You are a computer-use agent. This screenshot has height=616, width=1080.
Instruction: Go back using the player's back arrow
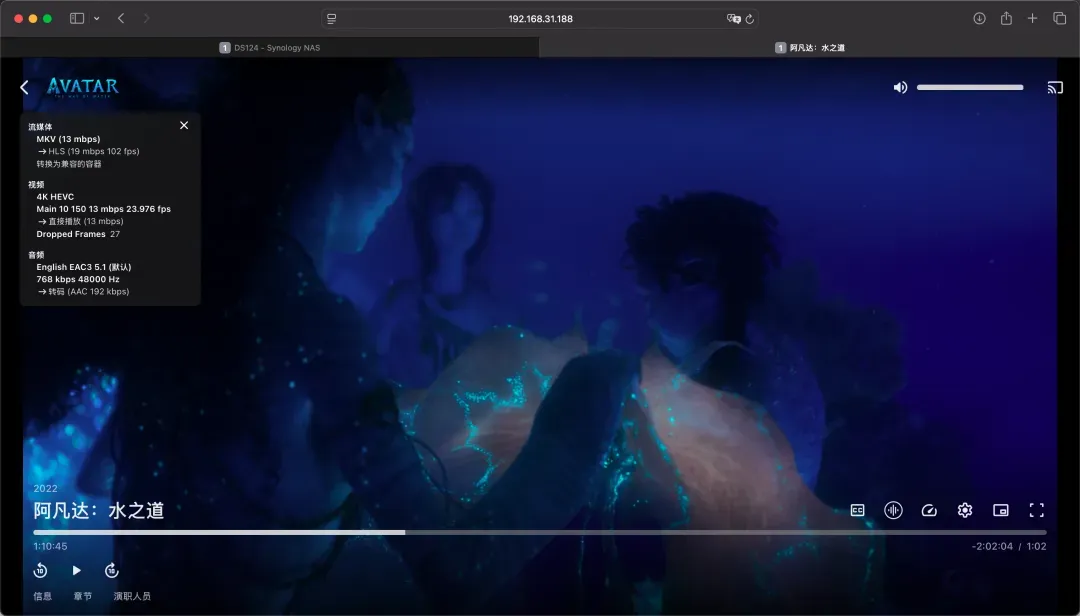(24, 88)
